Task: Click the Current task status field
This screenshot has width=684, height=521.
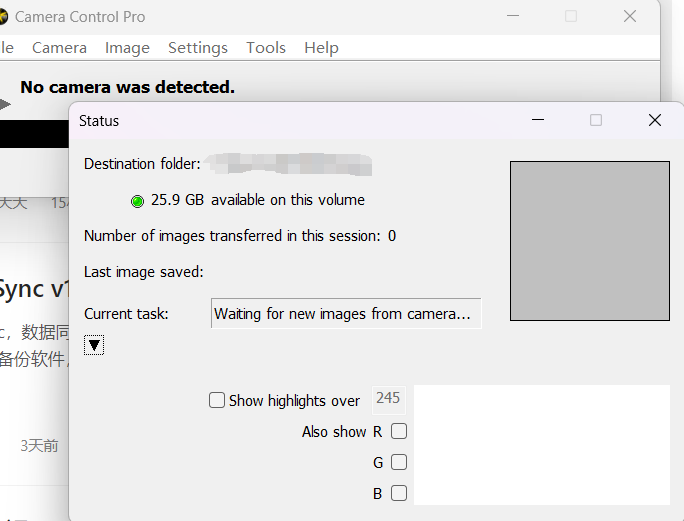Action: pyautogui.click(x=346, y=313)
